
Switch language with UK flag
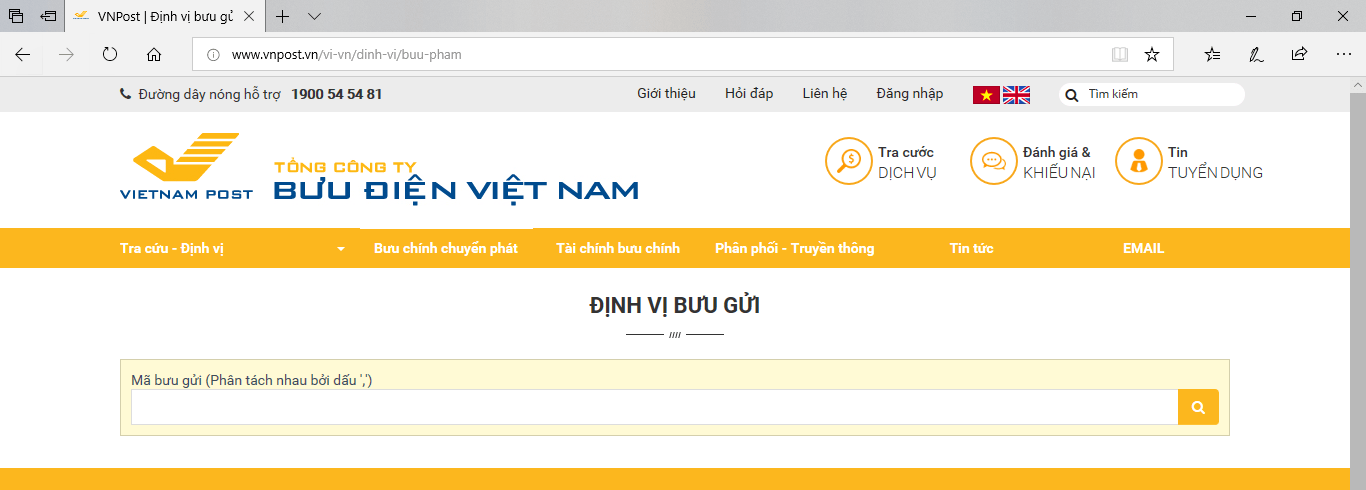[x=1016, y=94]
